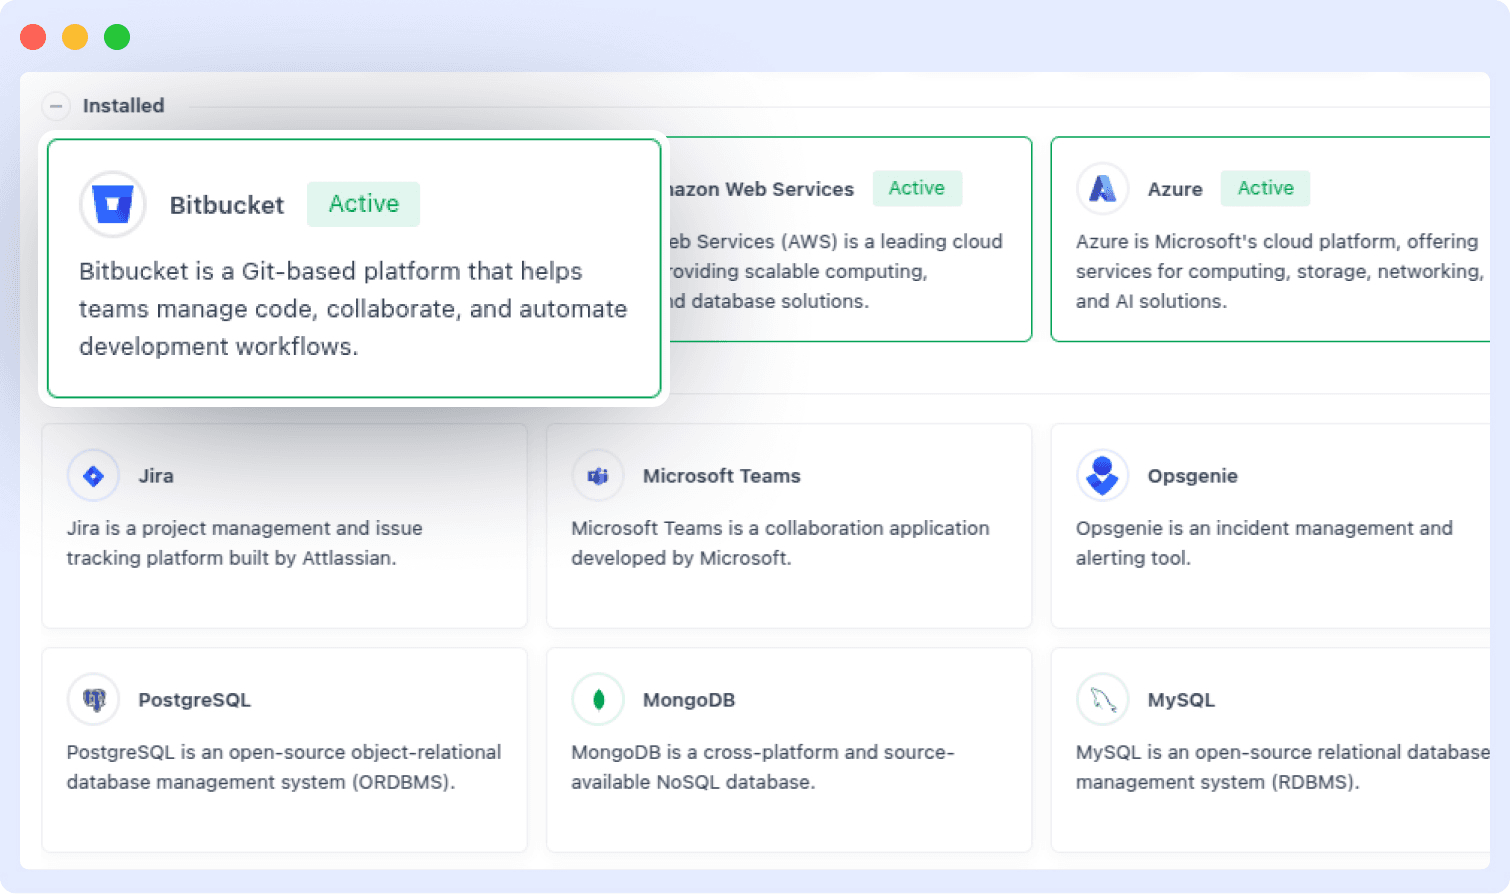
Task: Select the Azure logo icon
Action: [x=1102, y=188]
